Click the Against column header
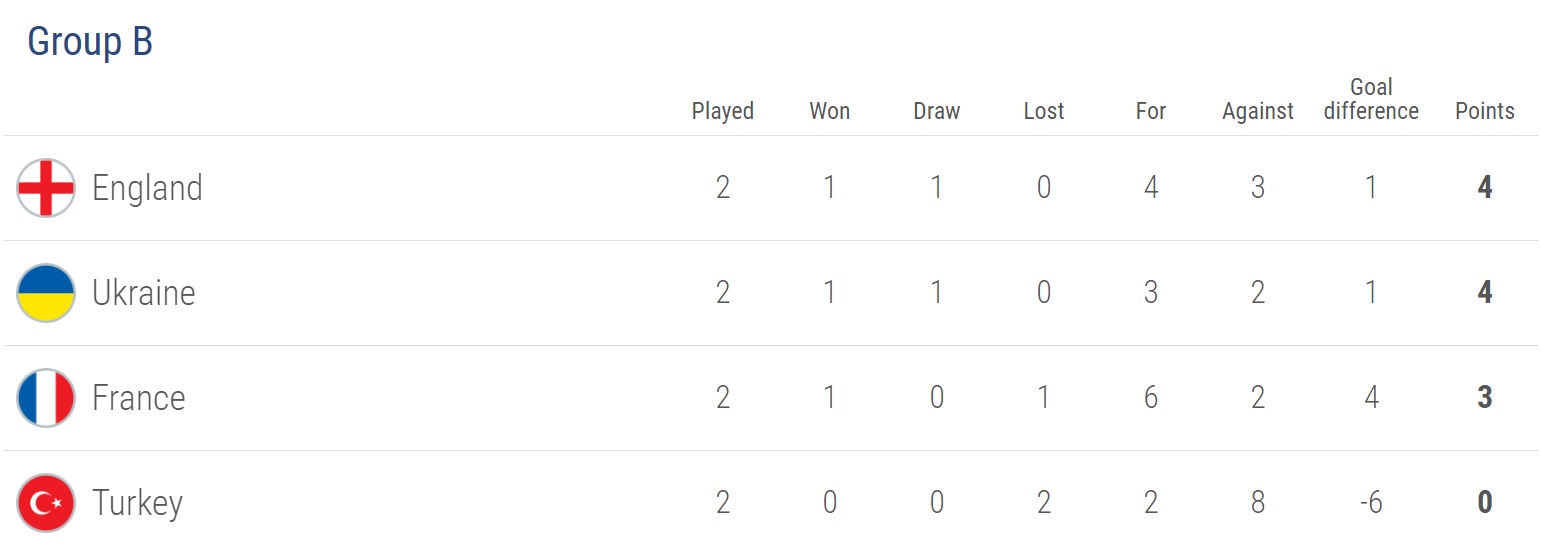The width and height of the screenshot is (1541, 558). click(x=1257, y=111)
